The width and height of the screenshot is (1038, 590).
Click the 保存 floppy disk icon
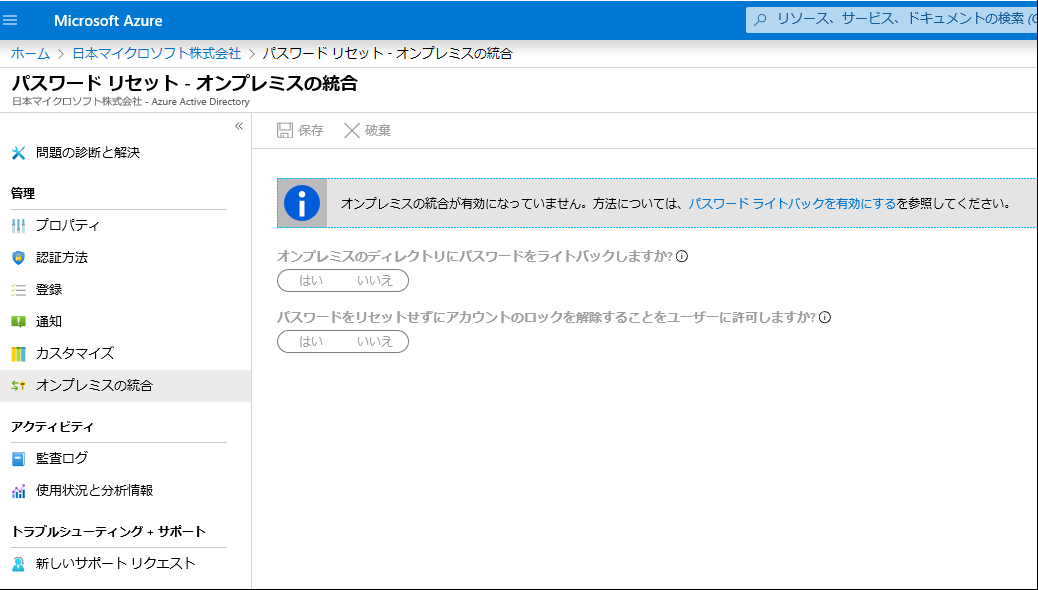pyautogui.click(x=285, y=130)
